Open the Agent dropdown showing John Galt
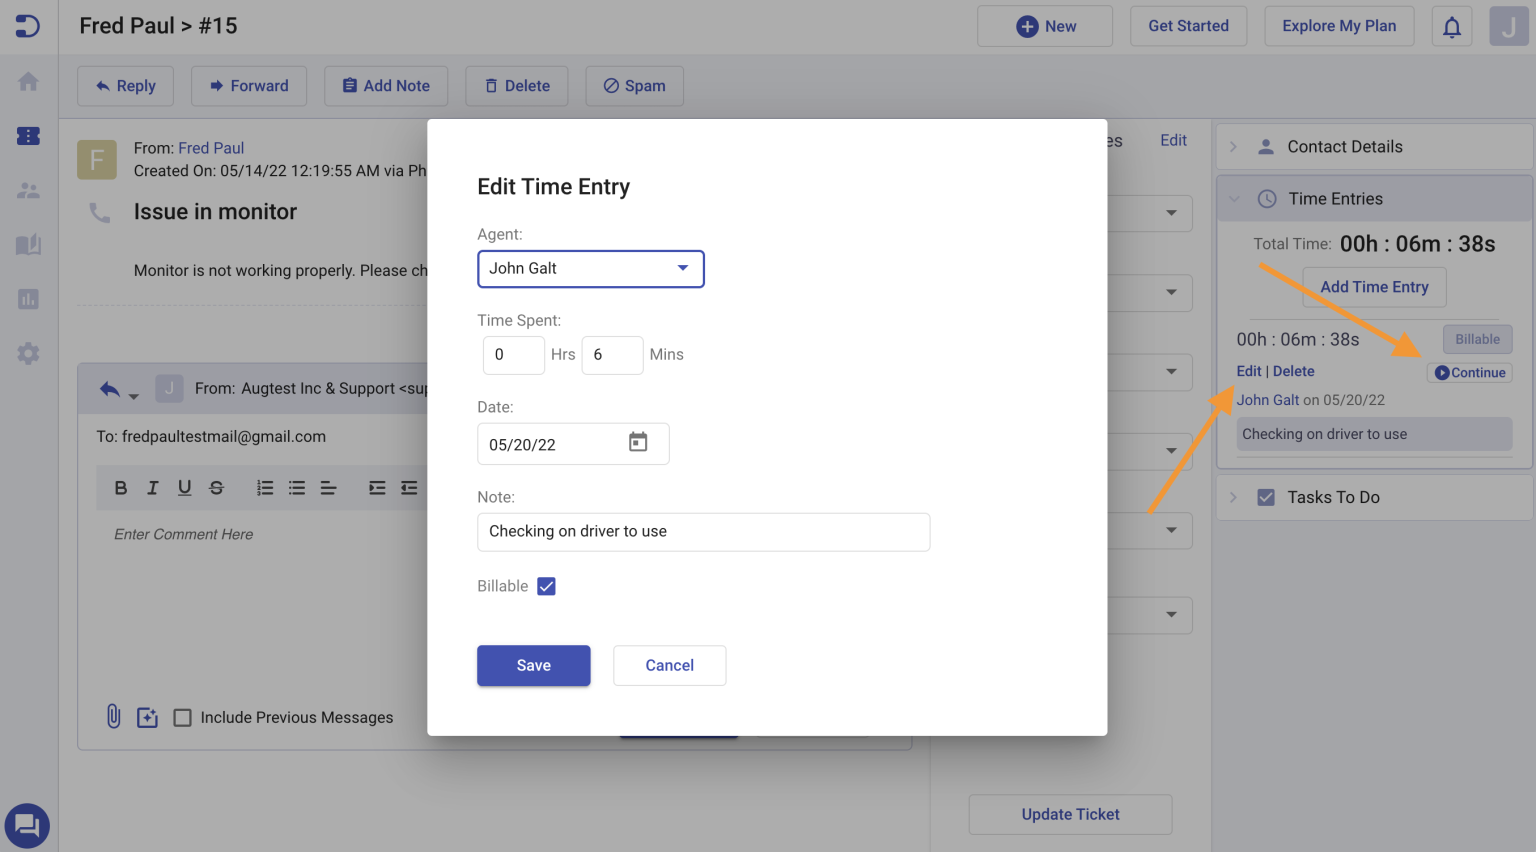Image resolution: width=1536 pixels, height=852 pixels. click(x=591, y=268)
